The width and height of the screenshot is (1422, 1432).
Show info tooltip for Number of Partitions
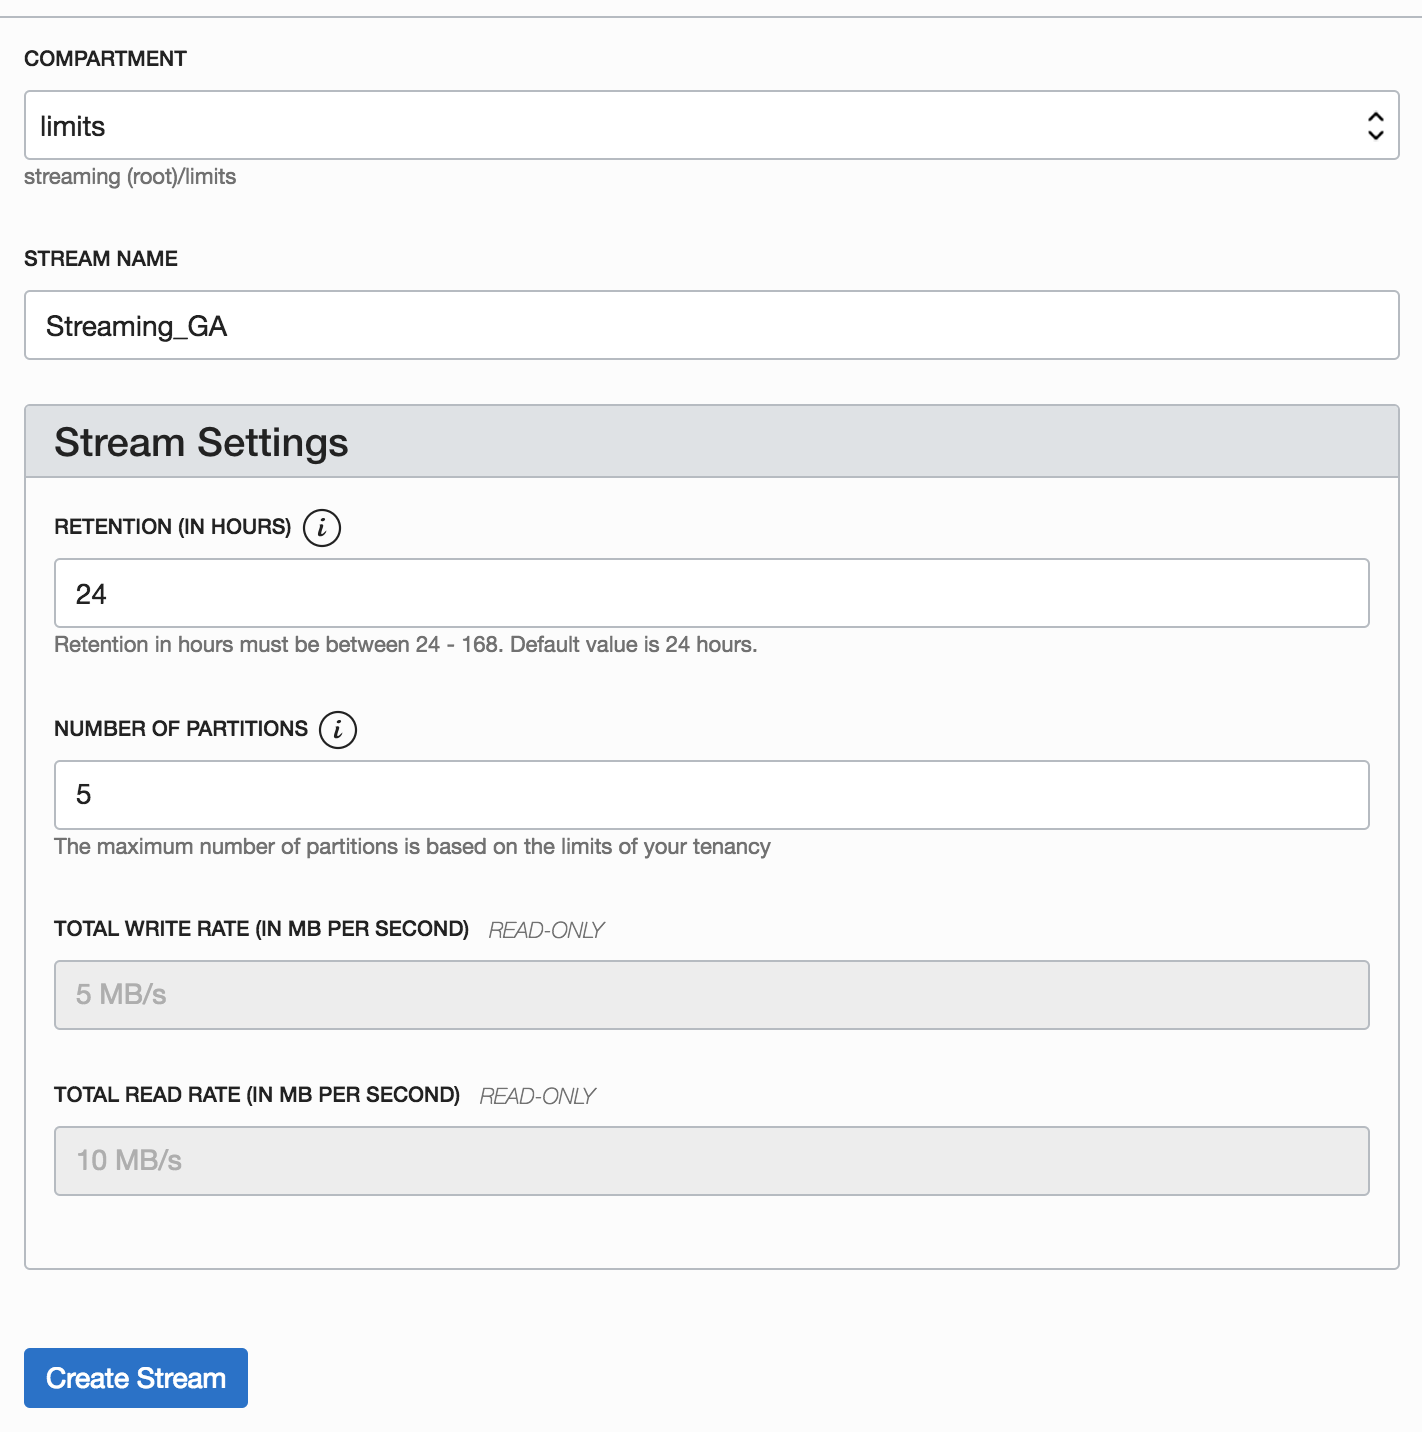pyautogui.click(x=338, y=729)
